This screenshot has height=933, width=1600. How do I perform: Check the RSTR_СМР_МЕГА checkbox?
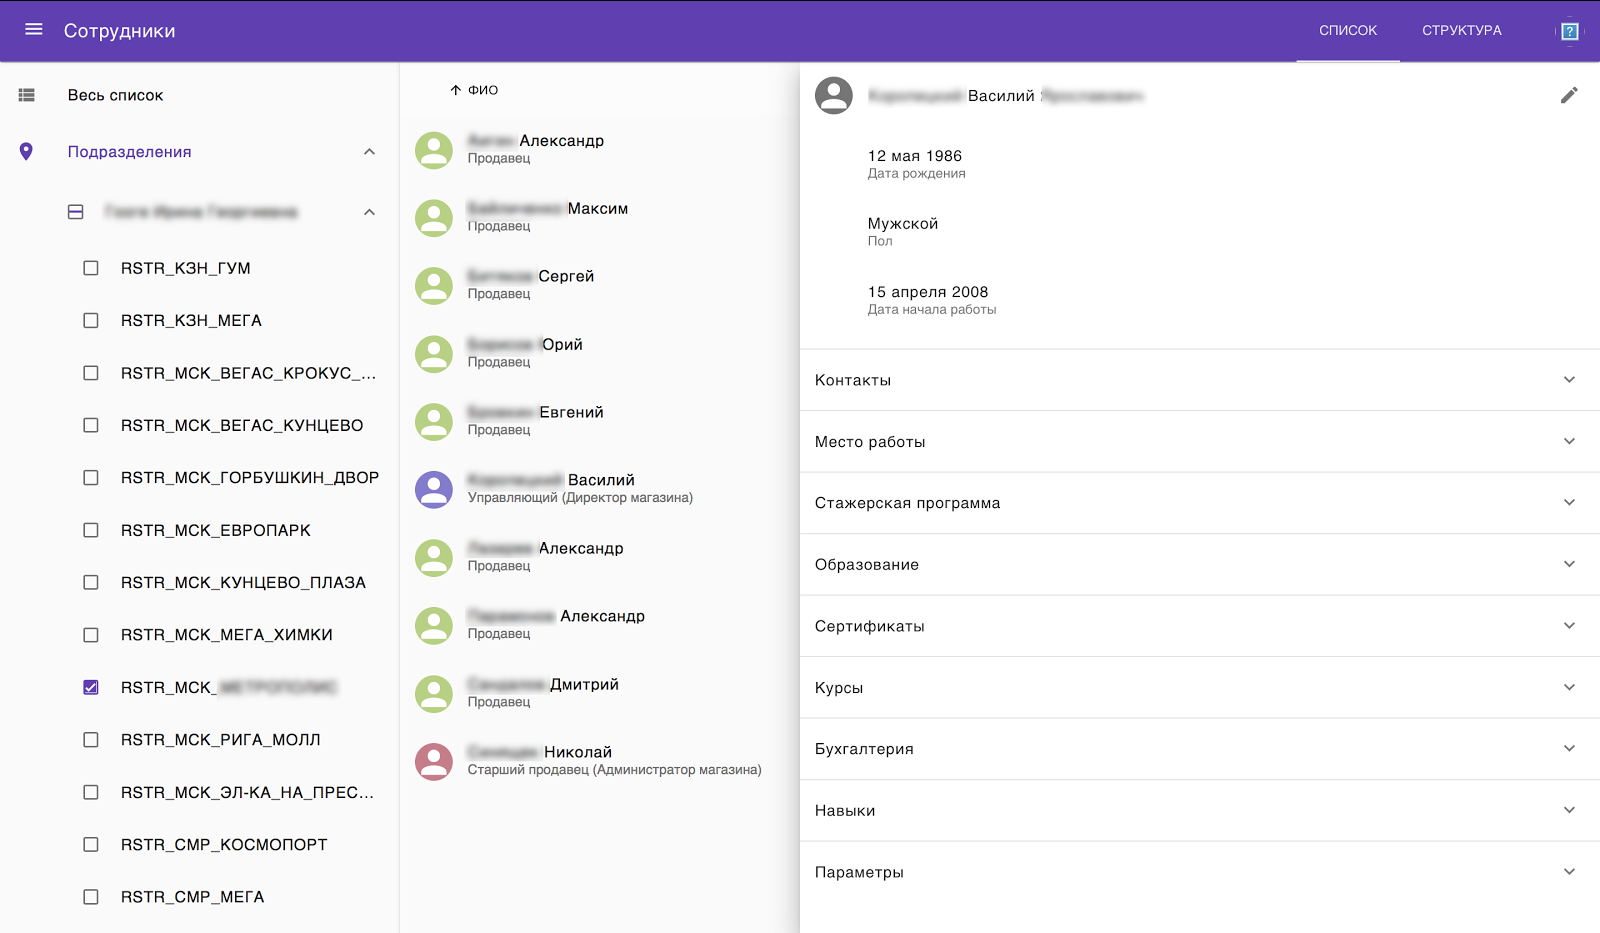click(x=91, y=897)
